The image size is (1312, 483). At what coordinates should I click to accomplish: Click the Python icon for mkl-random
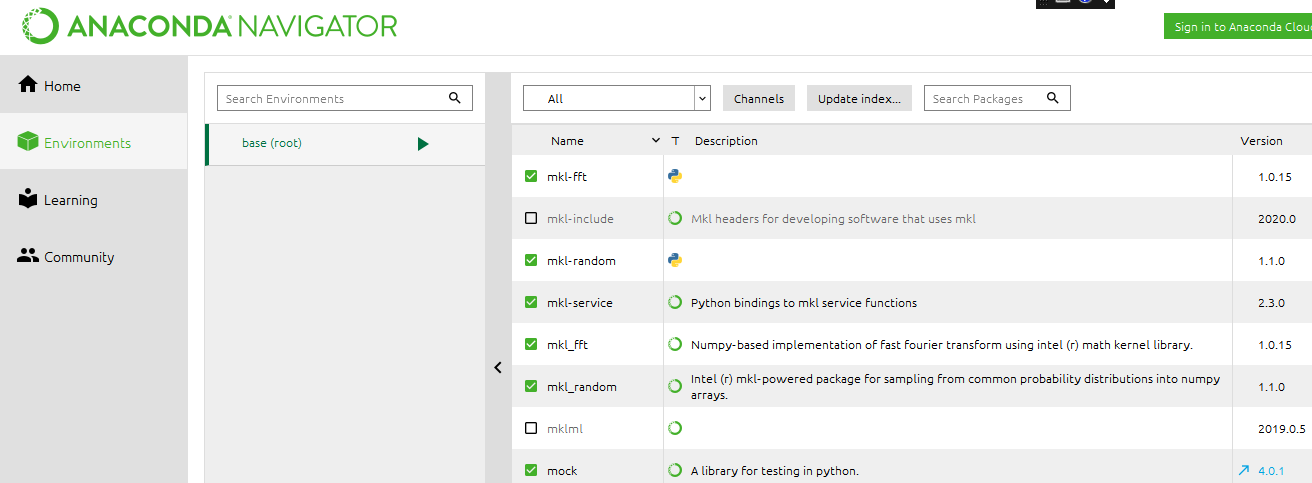point(675,260)
